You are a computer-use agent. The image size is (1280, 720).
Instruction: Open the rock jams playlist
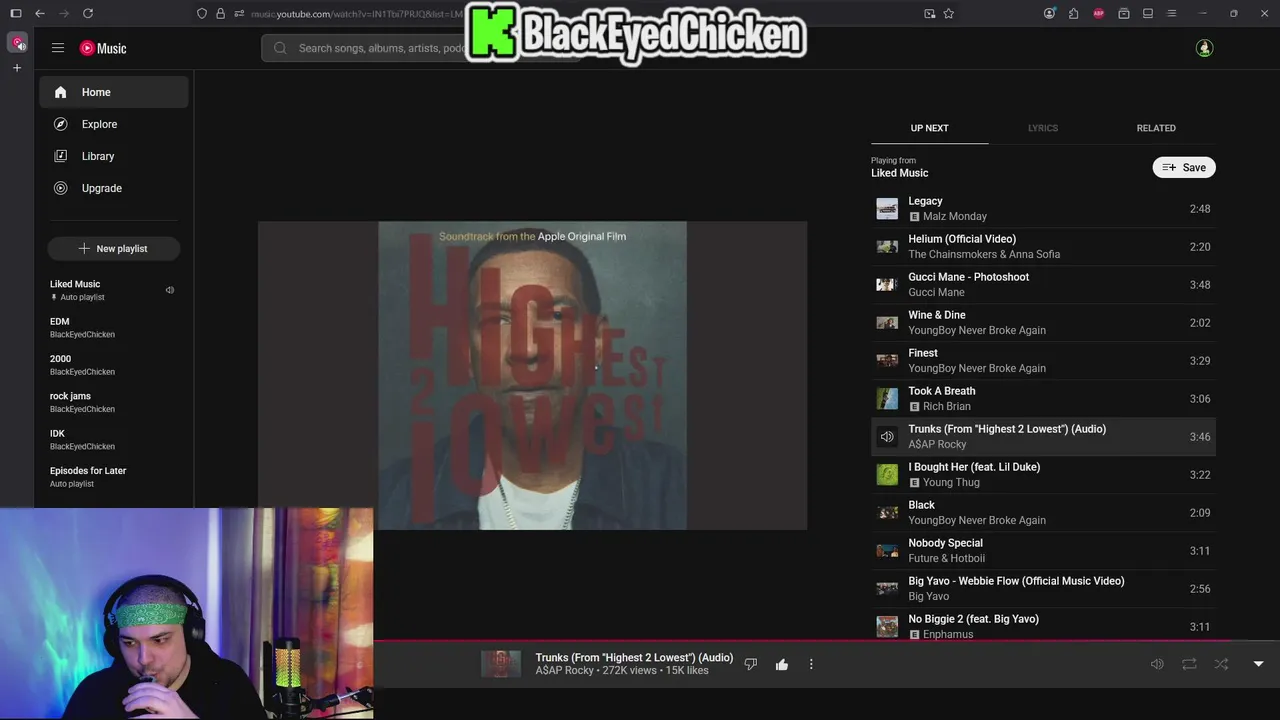[112, 402]
